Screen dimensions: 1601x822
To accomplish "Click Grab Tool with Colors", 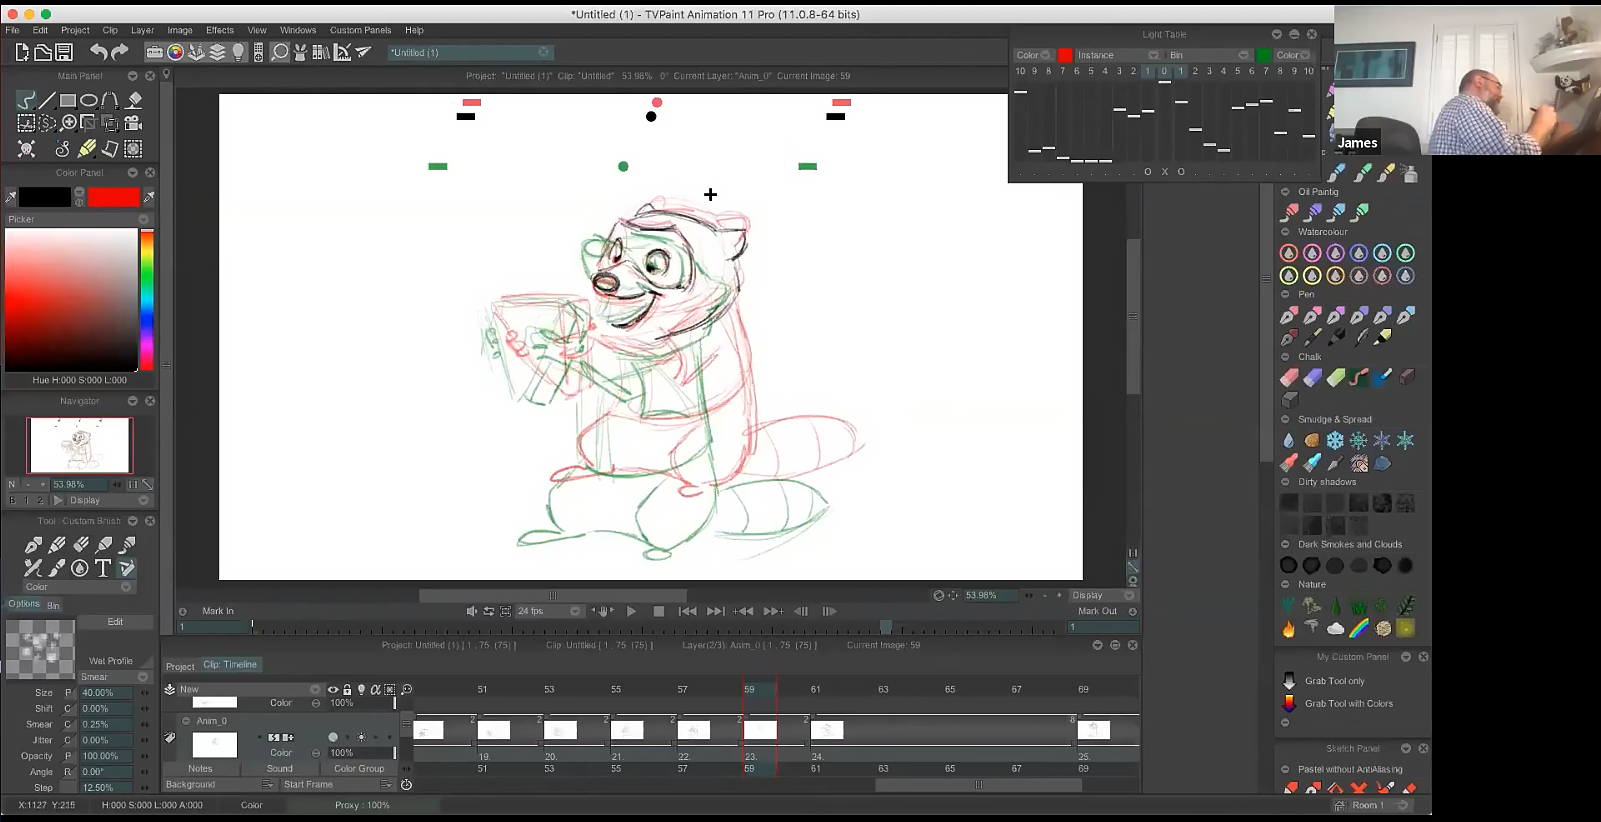I will click(x=1348, y=704).
